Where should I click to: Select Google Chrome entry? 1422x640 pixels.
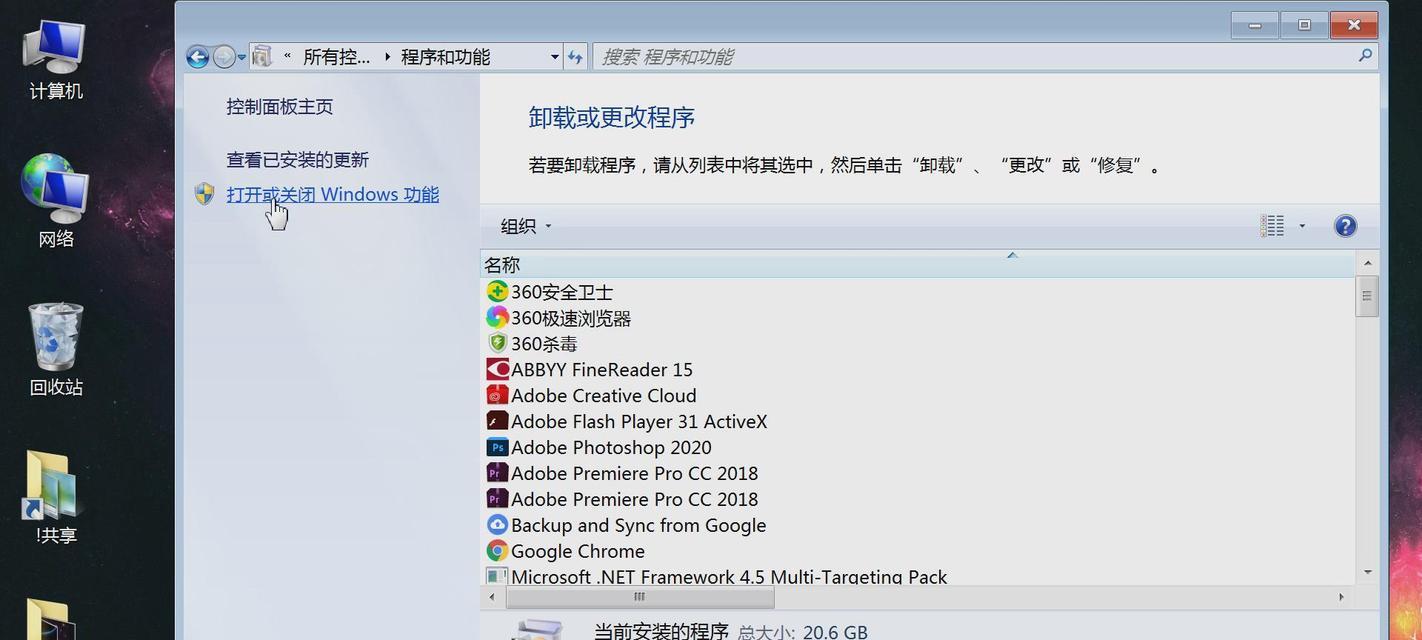pos(578,551)
